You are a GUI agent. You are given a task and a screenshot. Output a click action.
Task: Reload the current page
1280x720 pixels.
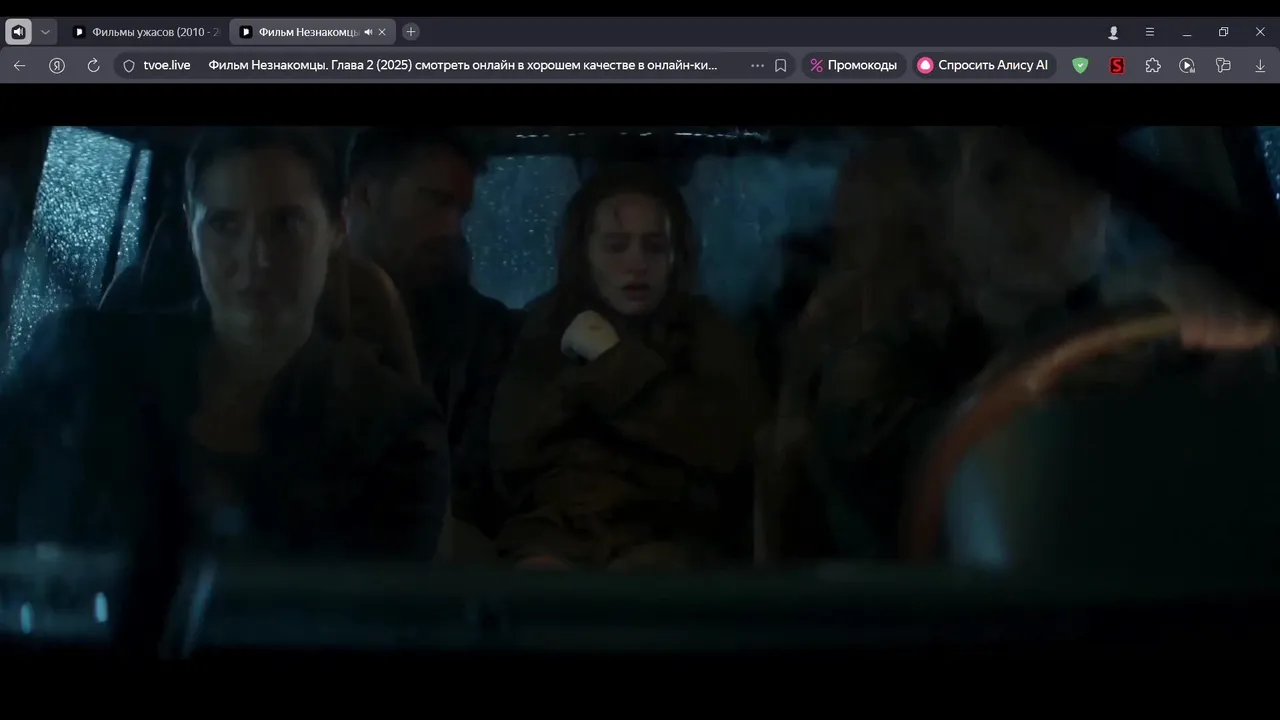(93, 65)
